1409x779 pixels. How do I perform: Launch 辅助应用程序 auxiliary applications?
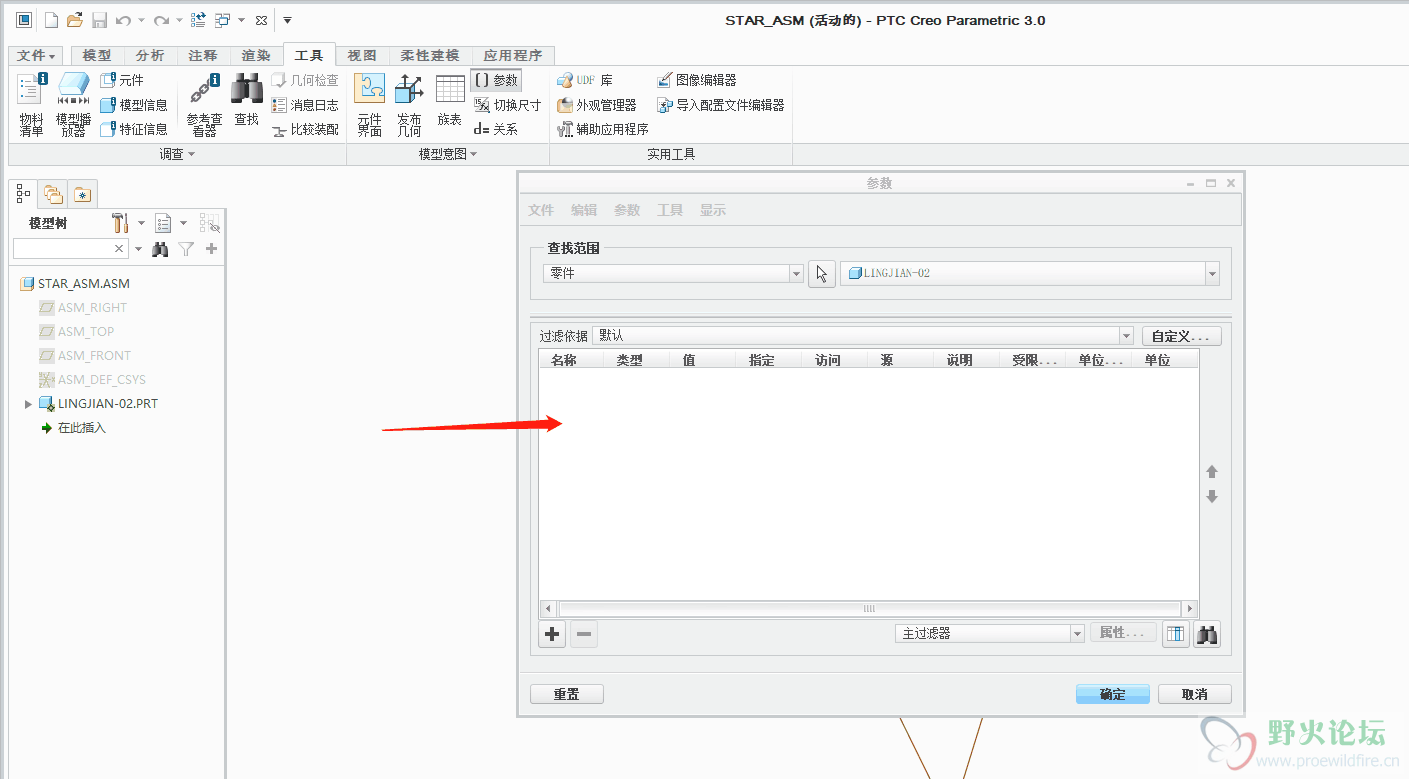point(603,129)
